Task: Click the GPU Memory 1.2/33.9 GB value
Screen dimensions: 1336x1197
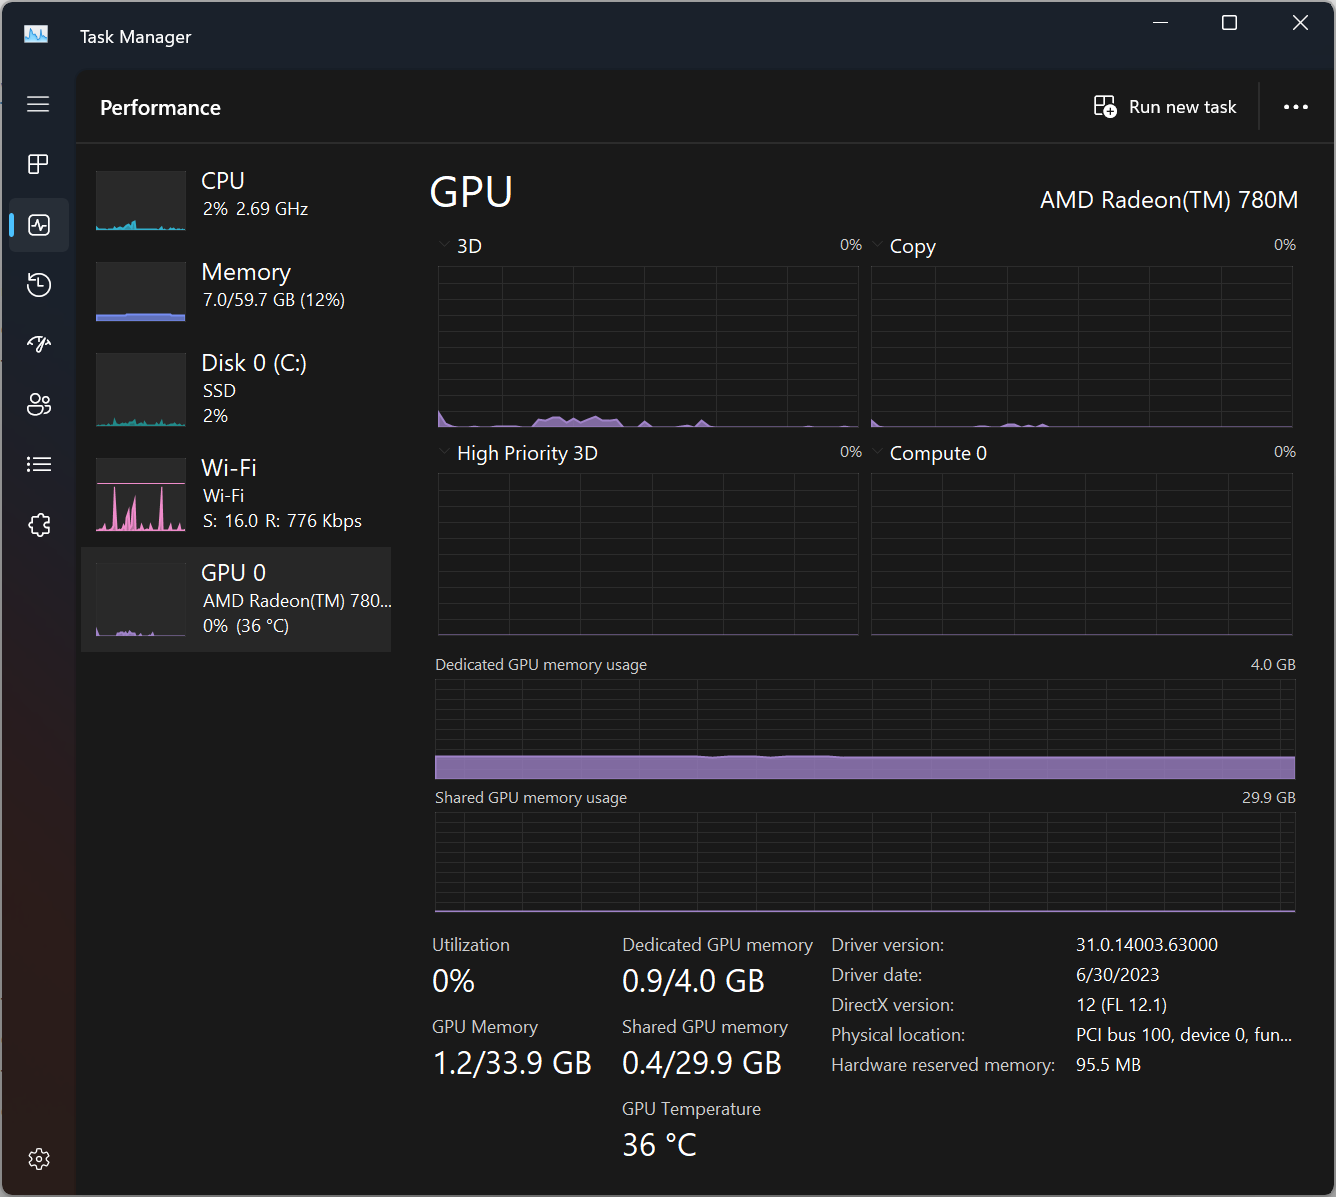Action: (x=512, y=1063)
